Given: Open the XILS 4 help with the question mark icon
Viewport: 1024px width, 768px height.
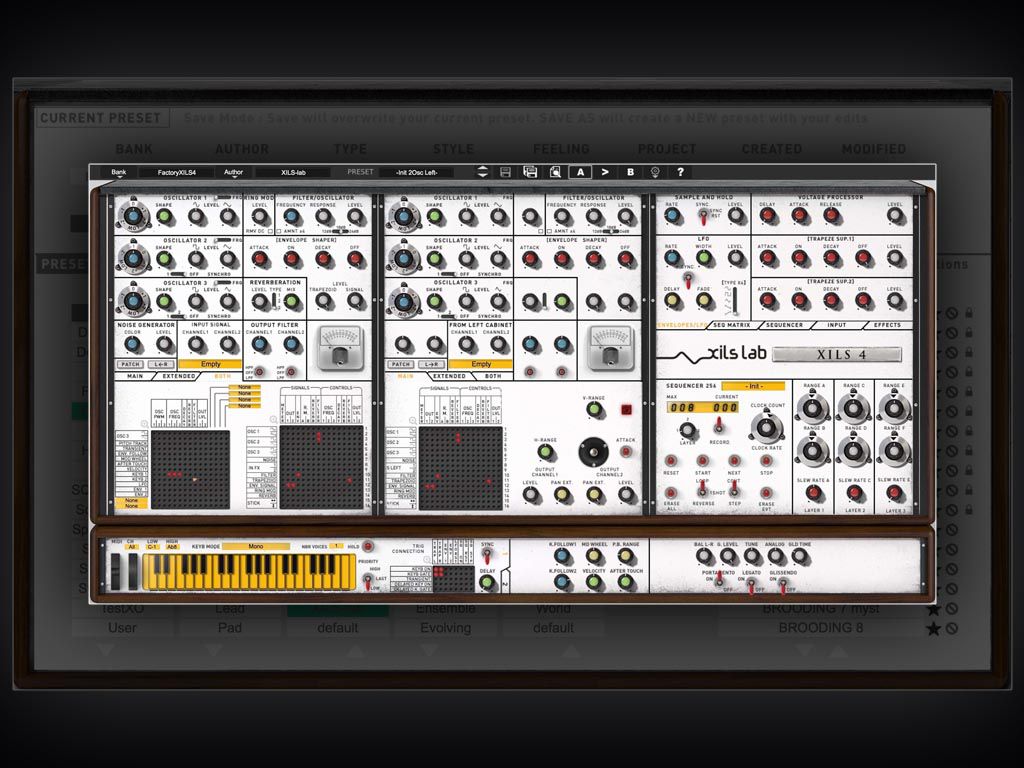Looking at the screenshot, I should (680, 172).
